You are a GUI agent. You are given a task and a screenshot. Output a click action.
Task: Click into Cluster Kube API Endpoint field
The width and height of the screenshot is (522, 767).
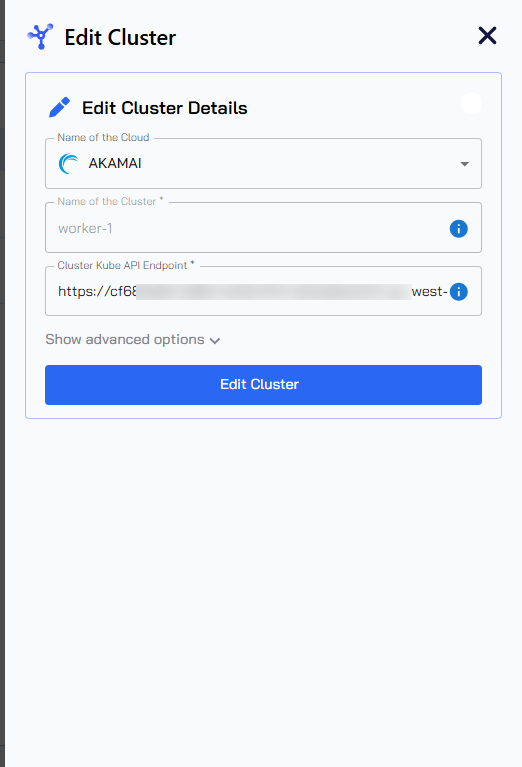tap(263, 291)
